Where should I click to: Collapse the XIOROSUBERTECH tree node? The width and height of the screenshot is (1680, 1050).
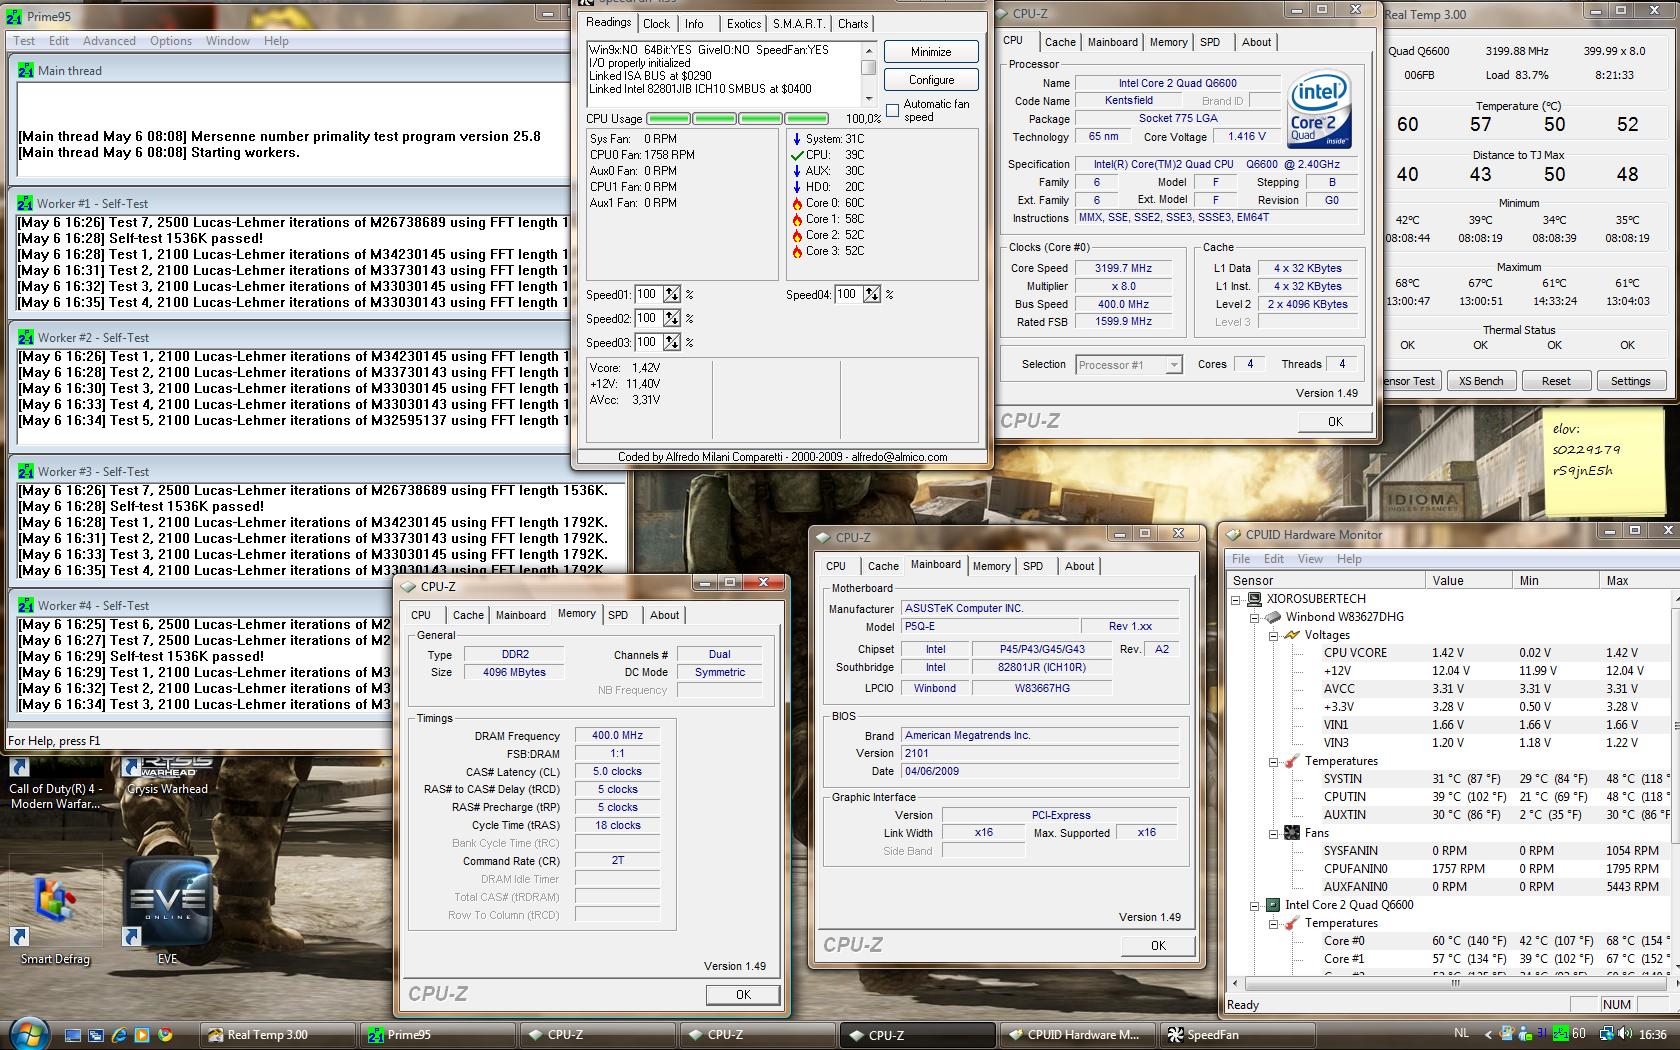[x=1237, y=599]
